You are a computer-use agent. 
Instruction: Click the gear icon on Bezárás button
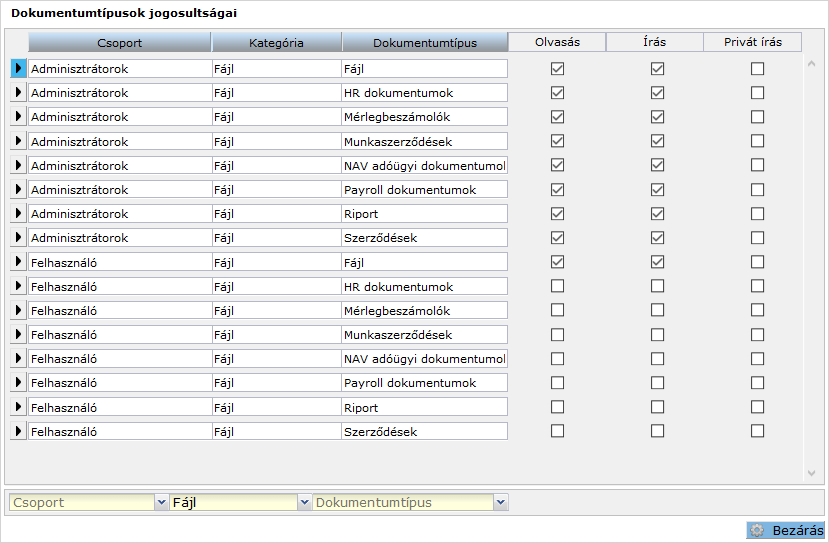click(x=758, y=530)
